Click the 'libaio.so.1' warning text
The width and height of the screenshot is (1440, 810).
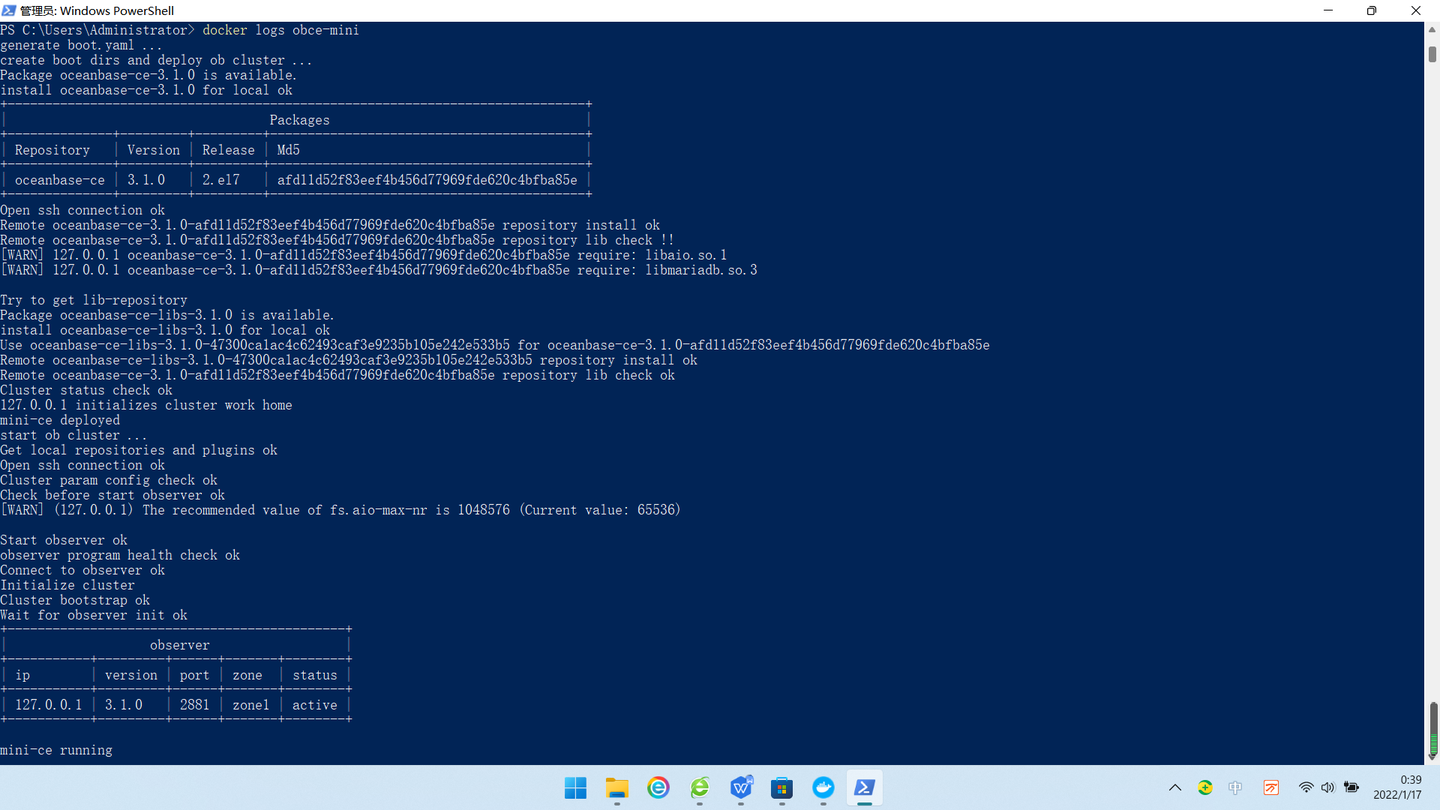point(686,255)
